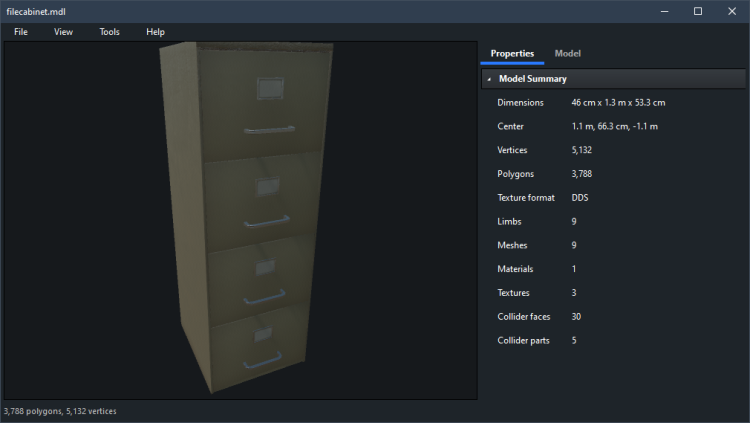Open the Tools menu

click(x=109, y=32)
